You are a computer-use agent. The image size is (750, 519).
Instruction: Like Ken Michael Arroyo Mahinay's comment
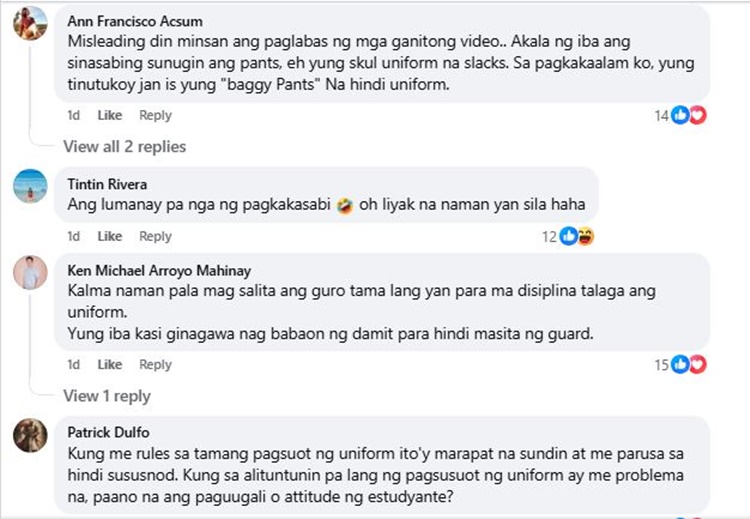pyautogui.click(x=110, y=365)
